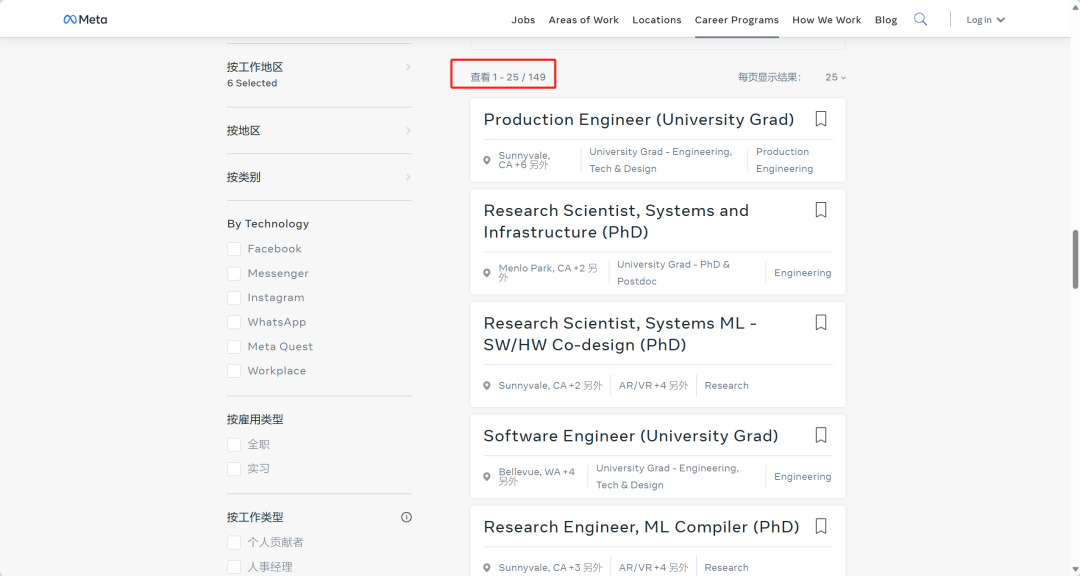Bookmark the Production Engineer (University Grad) job

point(820,119)
